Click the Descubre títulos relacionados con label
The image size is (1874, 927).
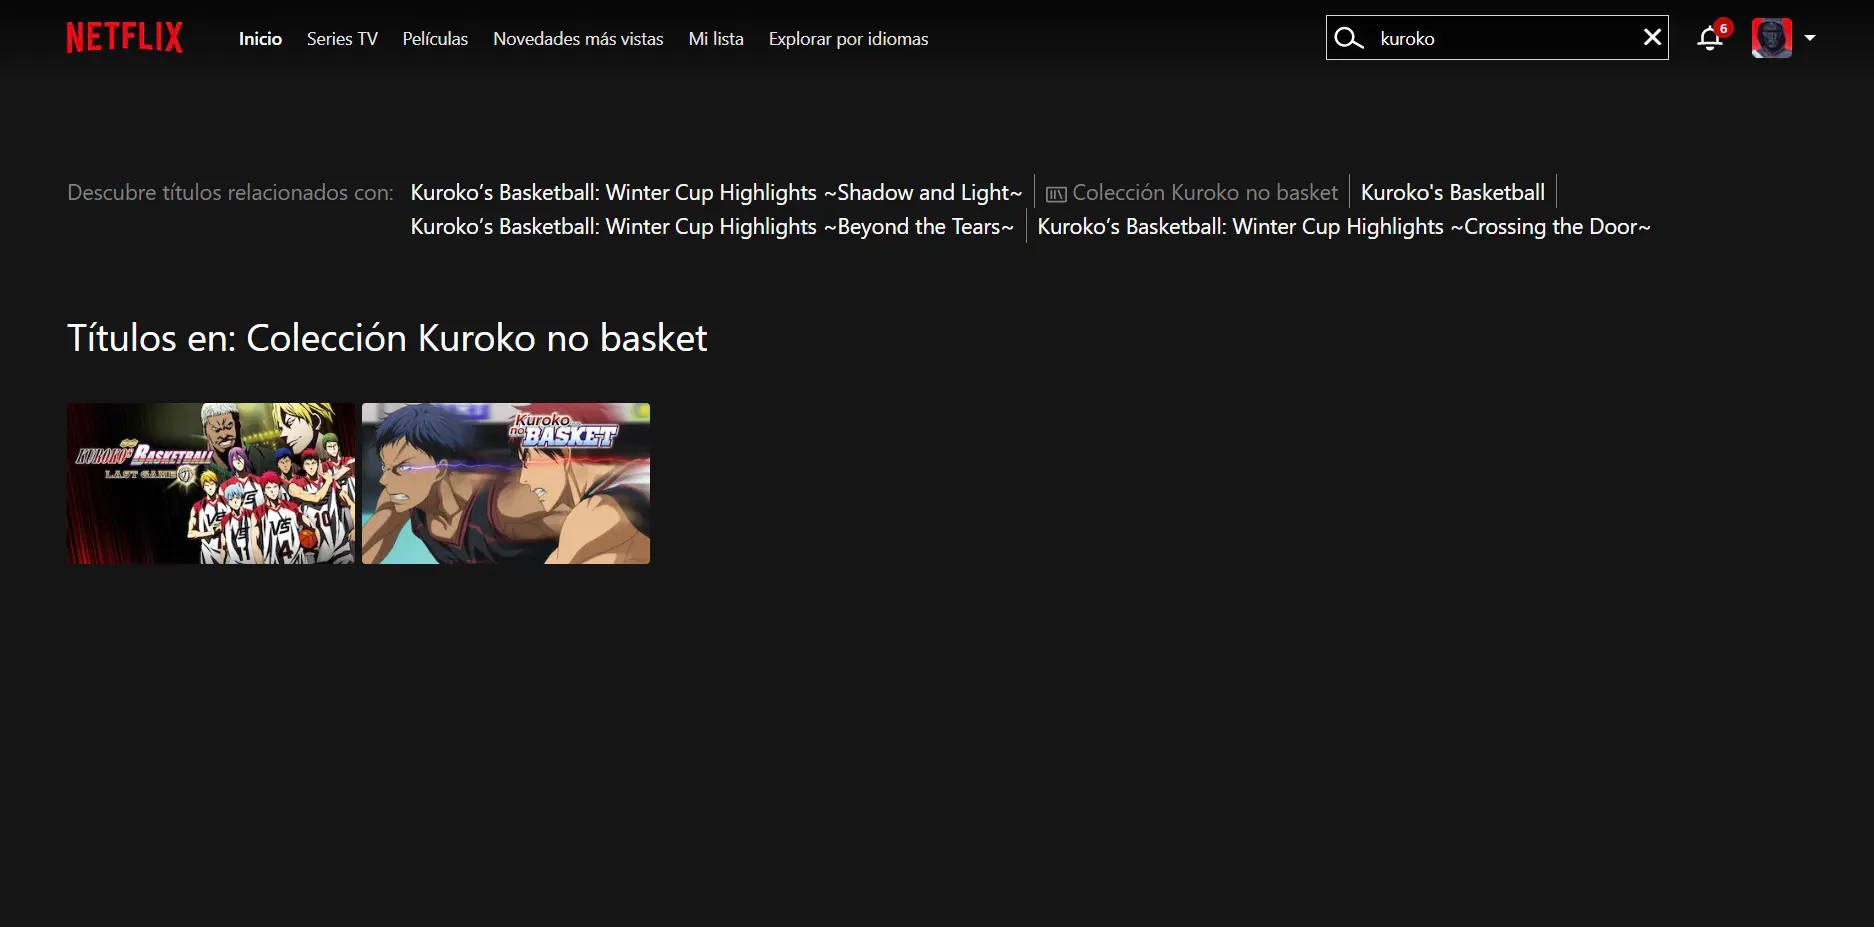[230, 192]
